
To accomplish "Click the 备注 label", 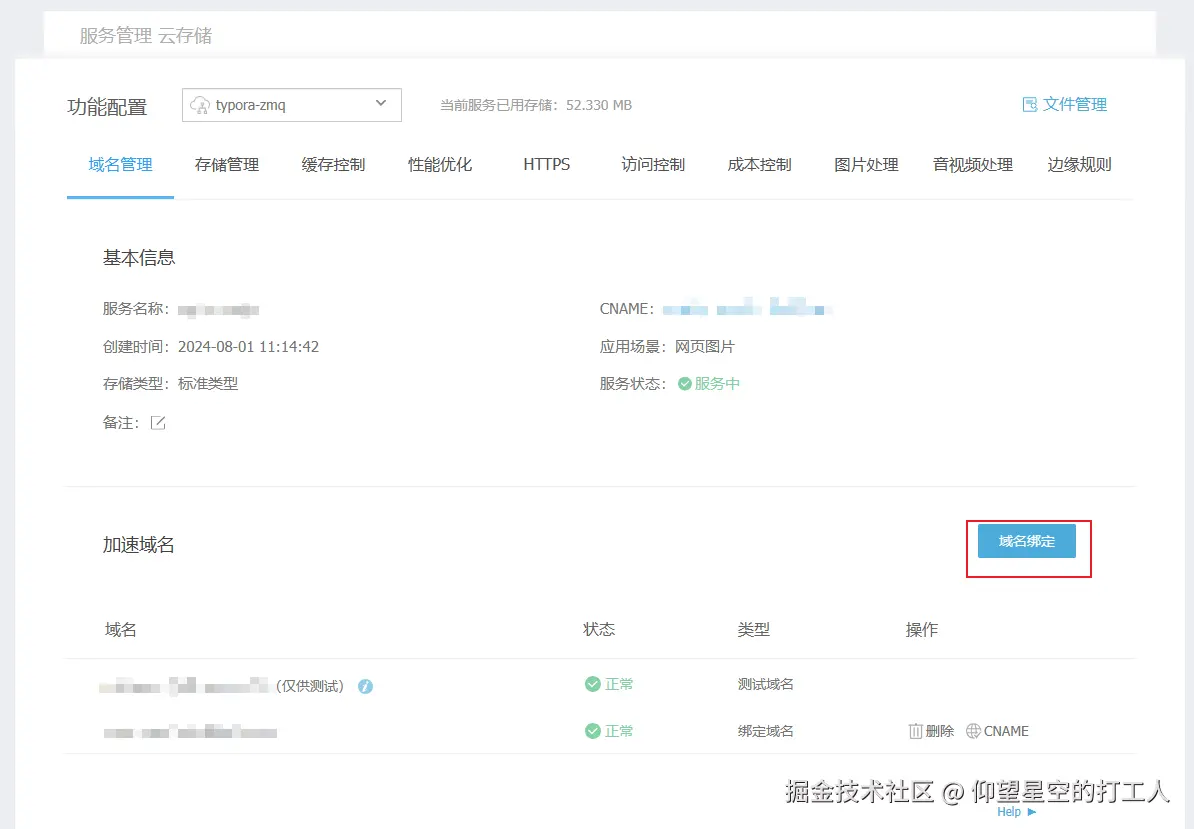I will tap(120, 422).
